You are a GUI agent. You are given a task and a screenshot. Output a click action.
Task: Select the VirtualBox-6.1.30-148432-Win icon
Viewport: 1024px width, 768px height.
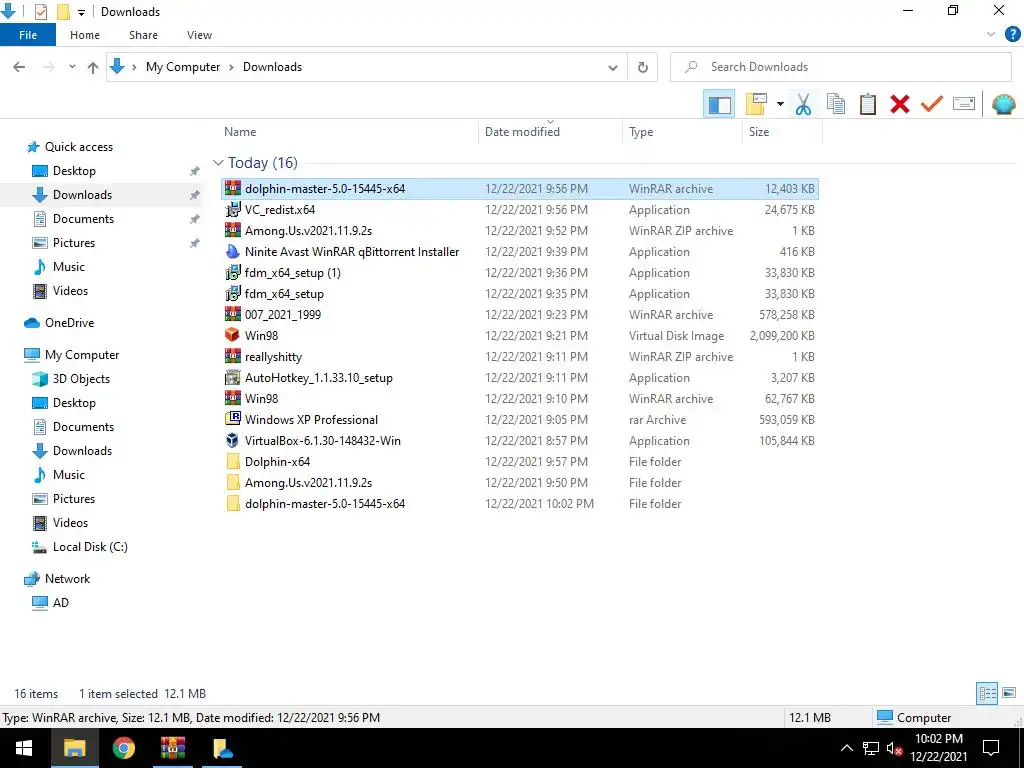[232, 440]
